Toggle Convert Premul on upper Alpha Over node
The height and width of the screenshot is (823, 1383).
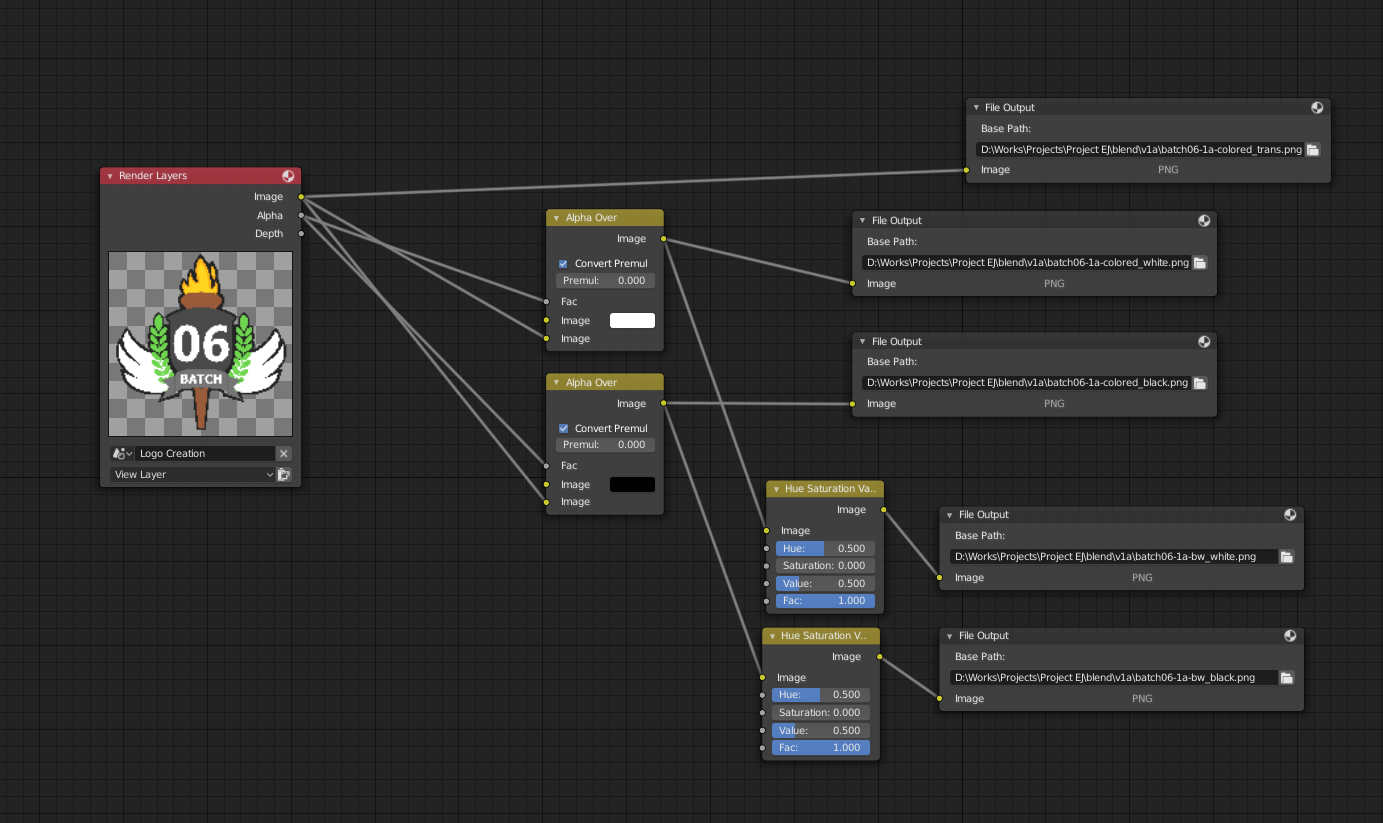coord(563,264)
